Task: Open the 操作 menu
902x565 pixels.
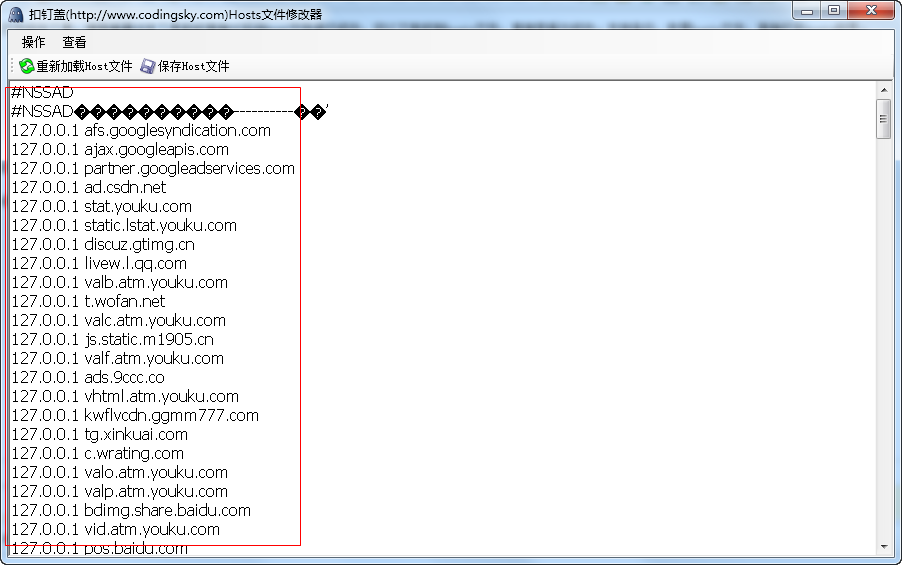Action: pos(33,42)
